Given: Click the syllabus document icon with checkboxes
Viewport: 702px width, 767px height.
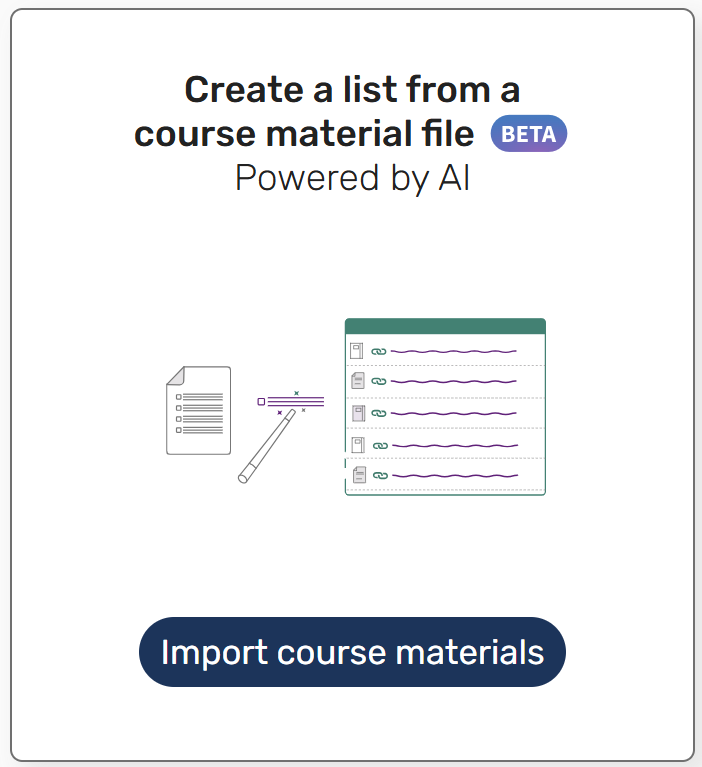Looking at the screenshot, I should [198, 410].
